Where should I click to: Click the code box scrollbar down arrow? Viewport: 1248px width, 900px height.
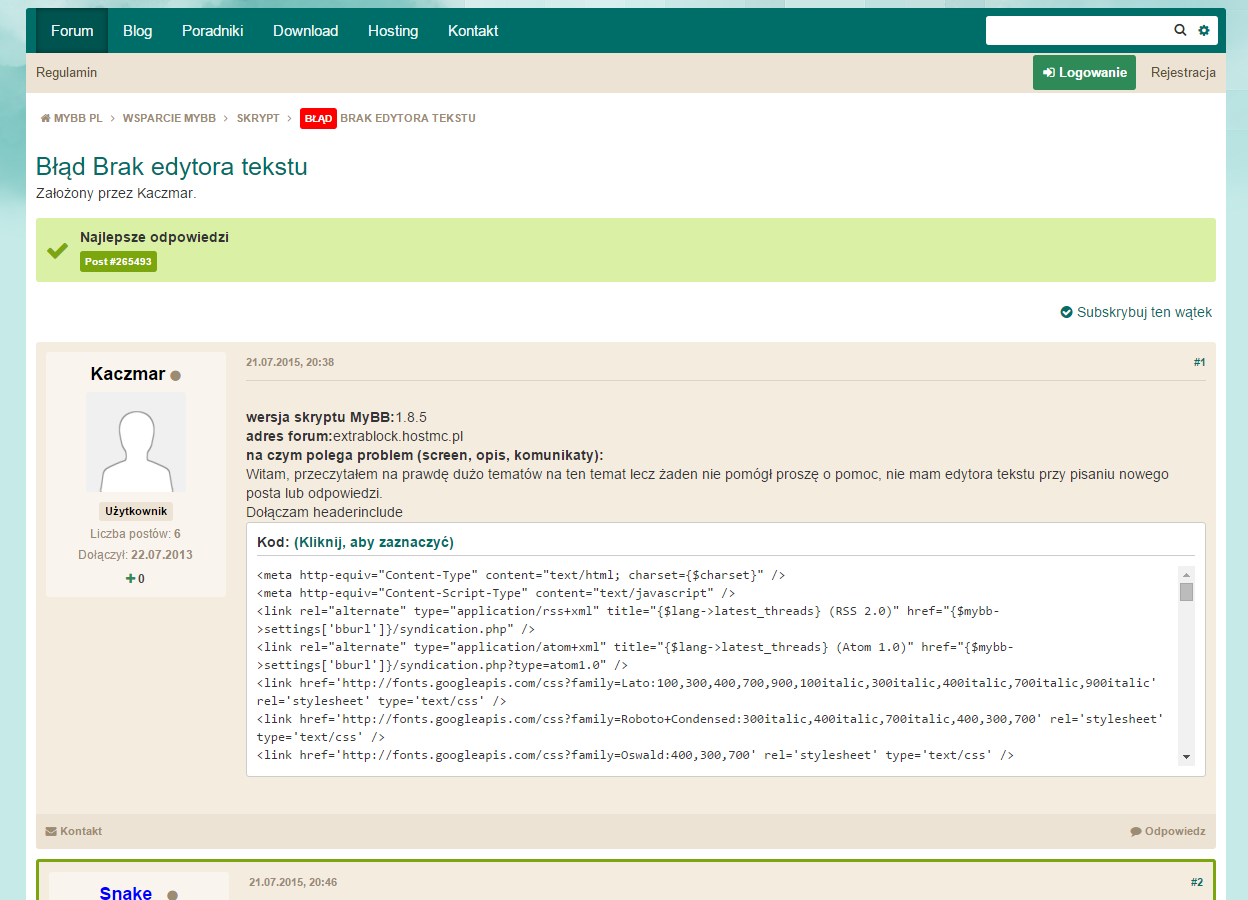[1186, 757]
